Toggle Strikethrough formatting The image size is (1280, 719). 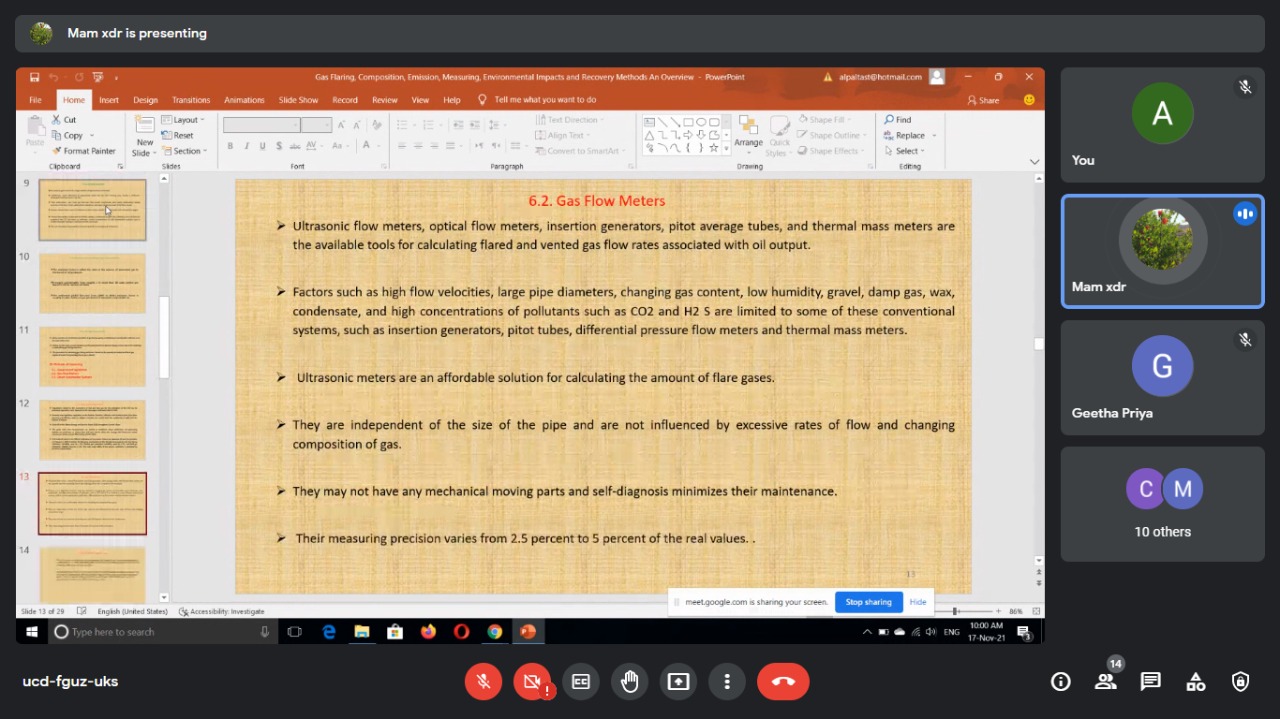[x=294, y=146]
